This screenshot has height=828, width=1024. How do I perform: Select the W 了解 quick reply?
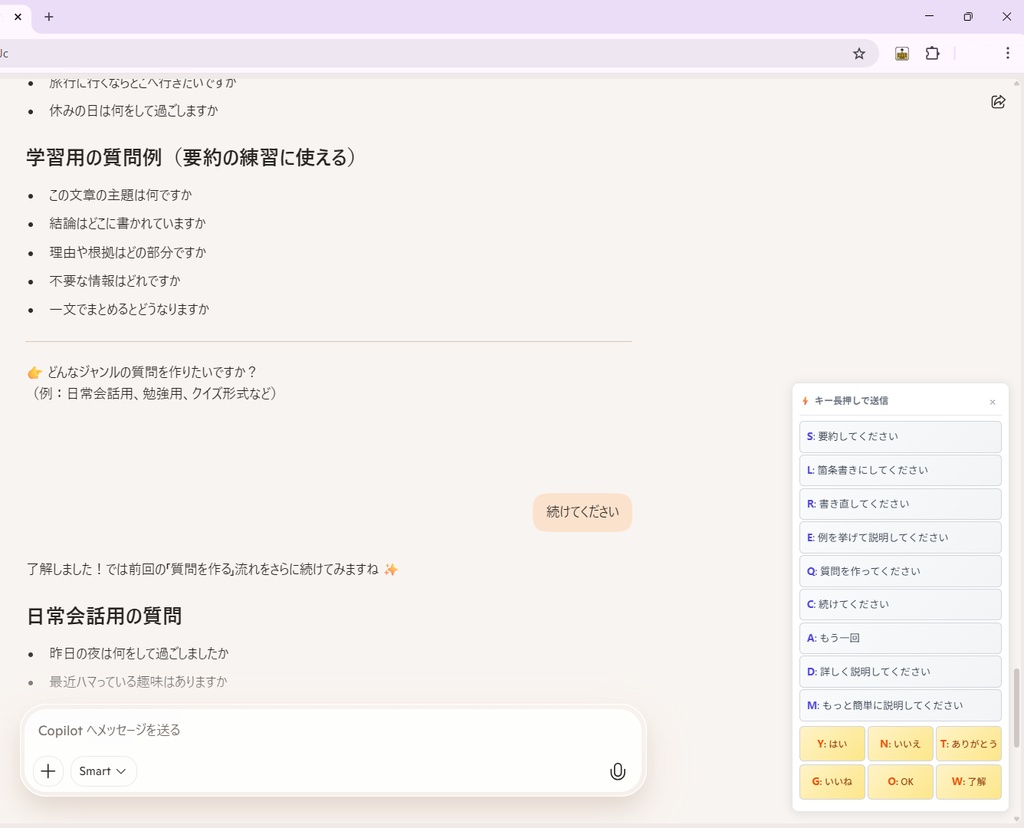(x=968, y=782)
